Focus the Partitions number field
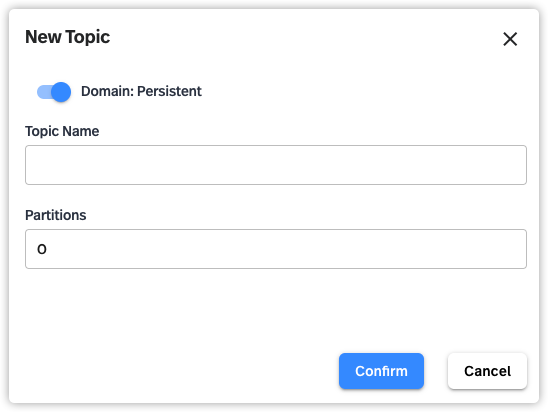 click(276, 249)
